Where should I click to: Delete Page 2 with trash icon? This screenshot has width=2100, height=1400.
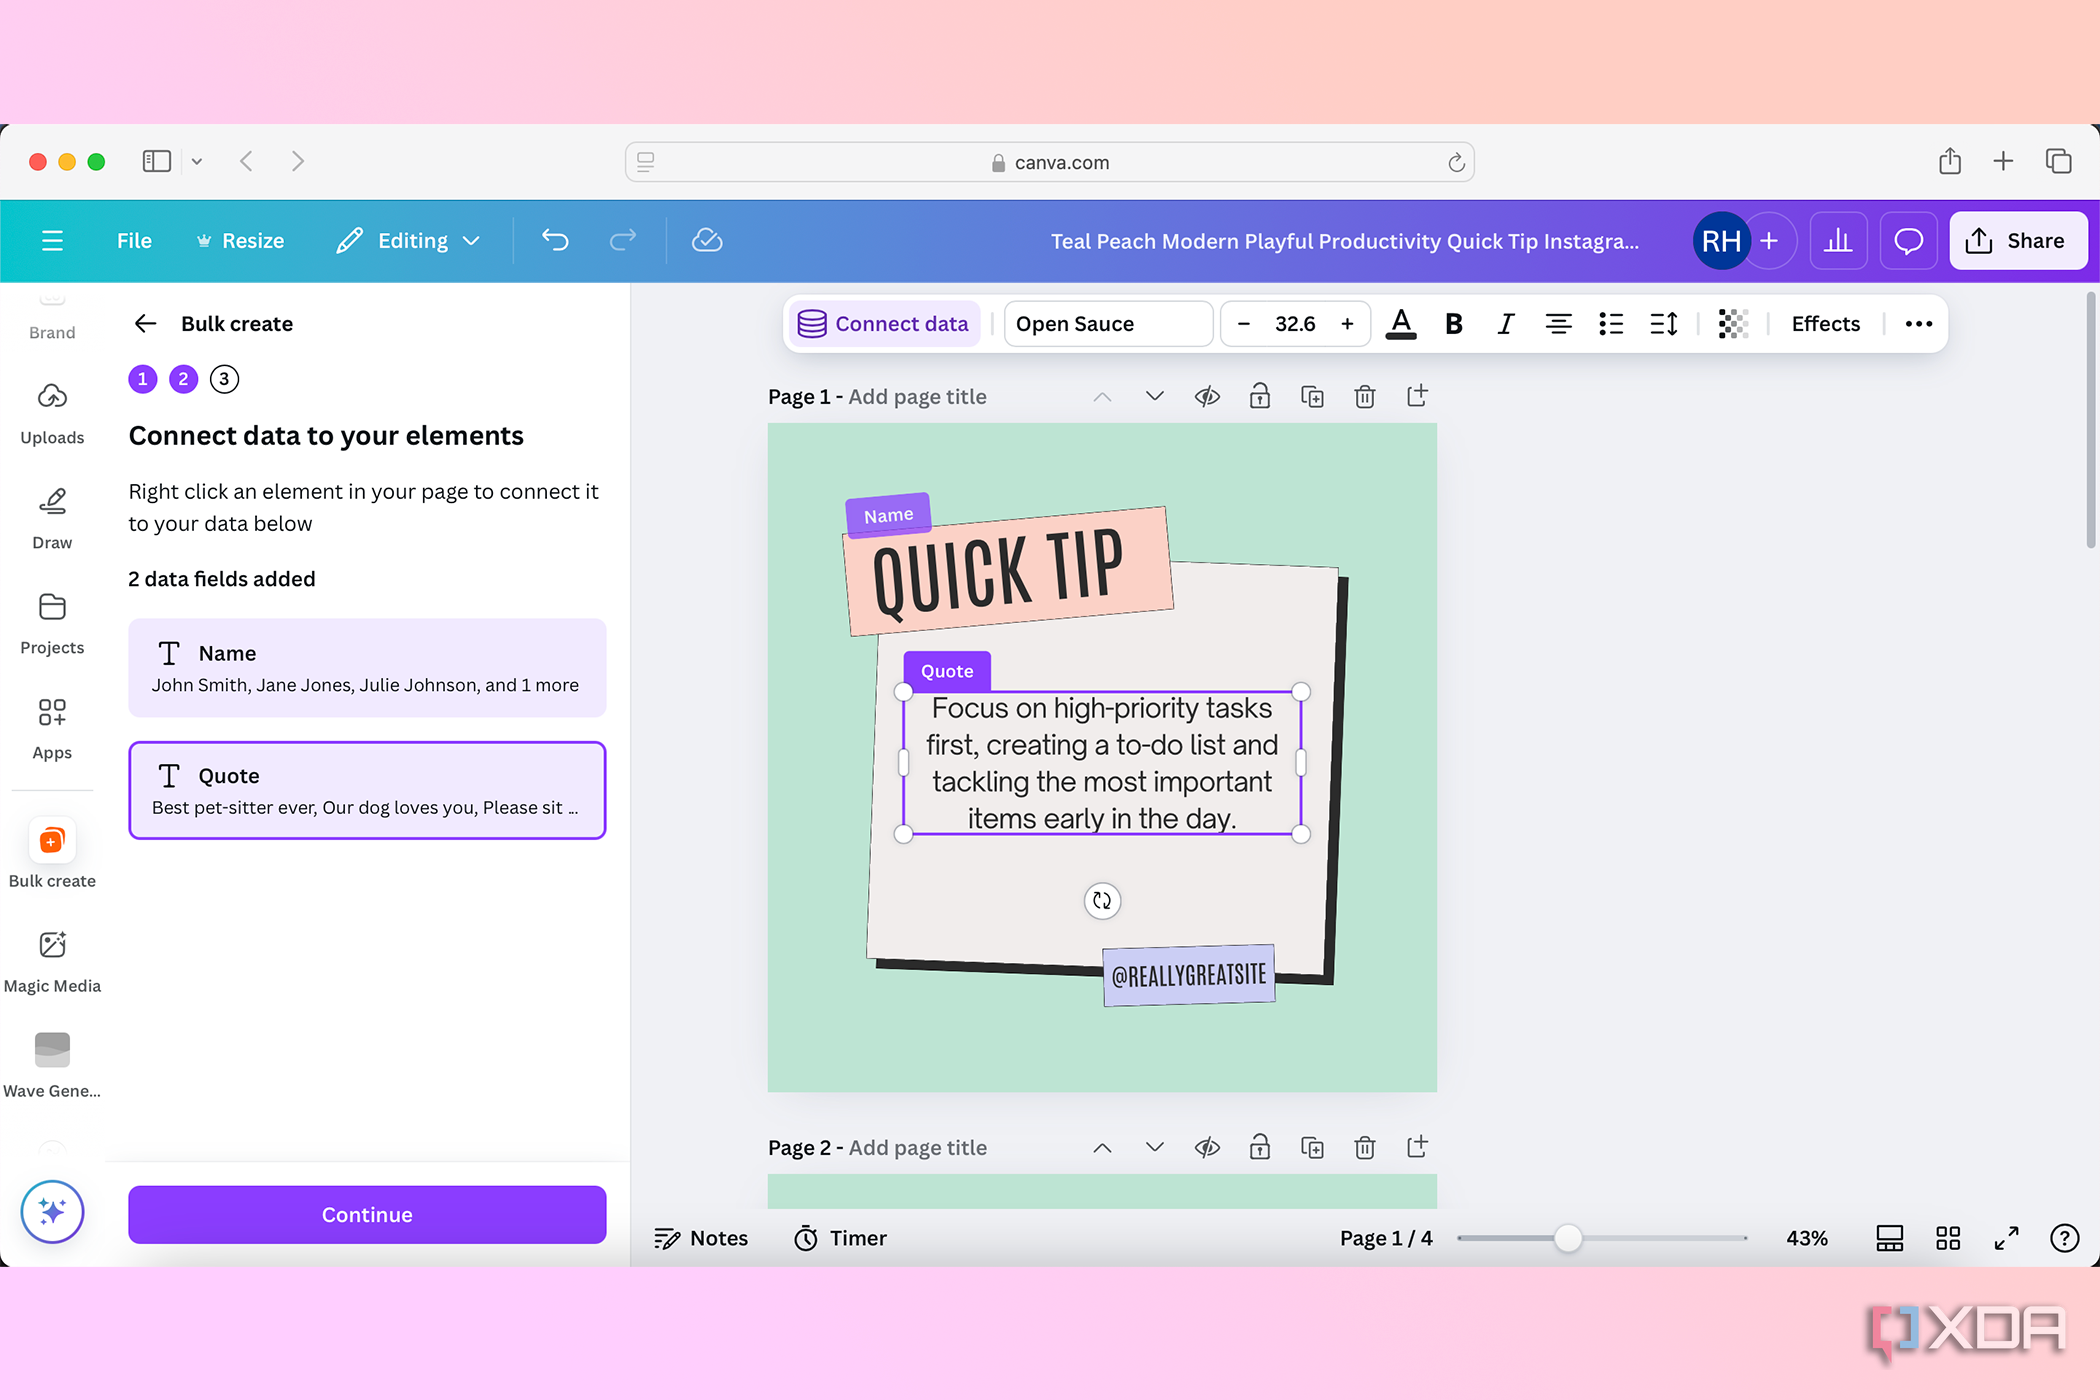[x=1365, y=1147]
